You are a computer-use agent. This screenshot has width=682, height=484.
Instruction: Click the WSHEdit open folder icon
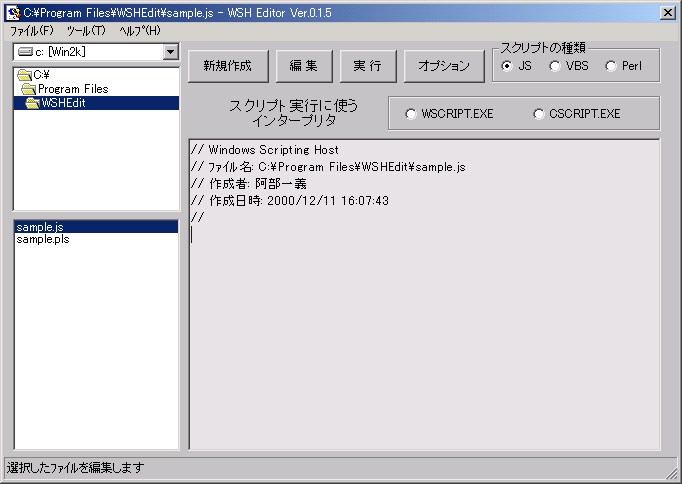(x=33, y=103)
